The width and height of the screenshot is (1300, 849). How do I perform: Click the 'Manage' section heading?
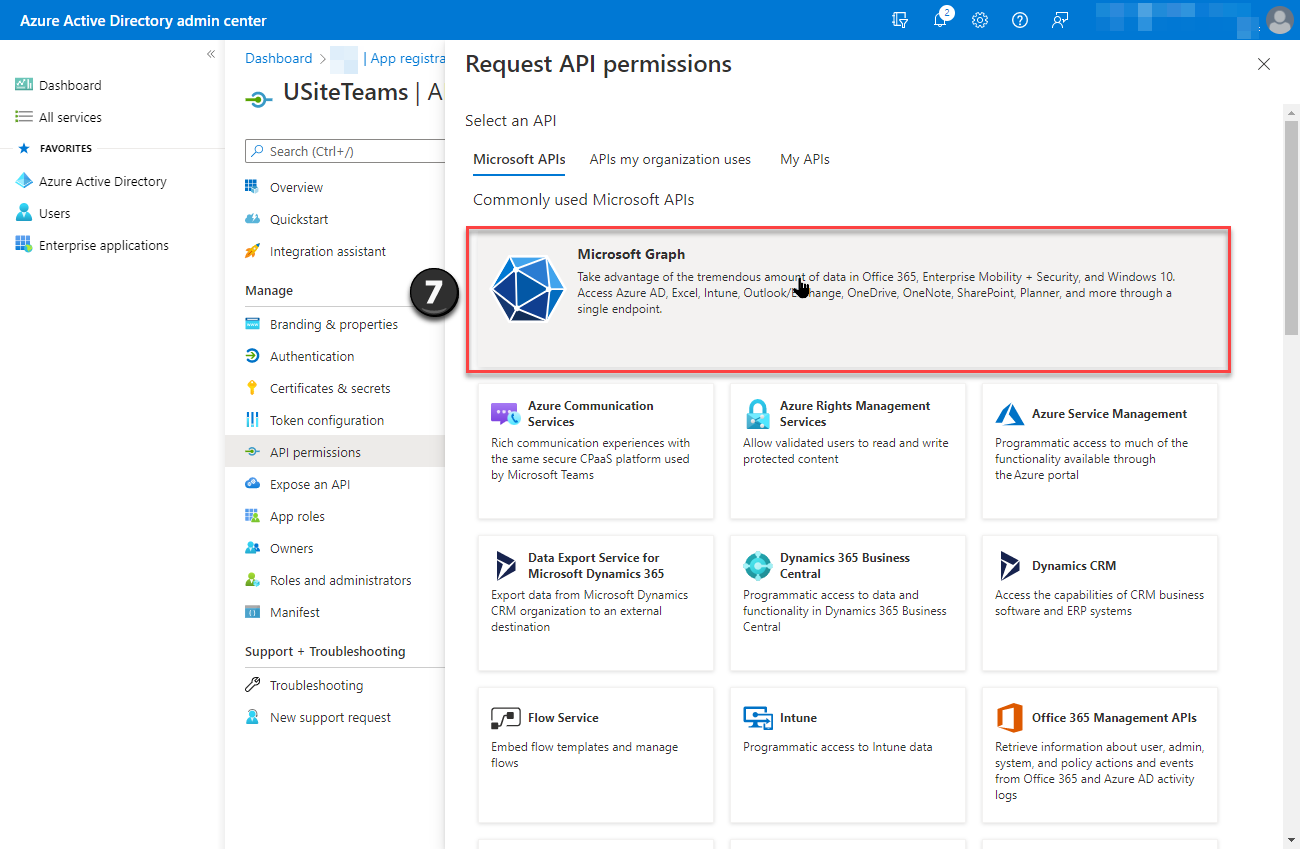(x=269, y=290)
